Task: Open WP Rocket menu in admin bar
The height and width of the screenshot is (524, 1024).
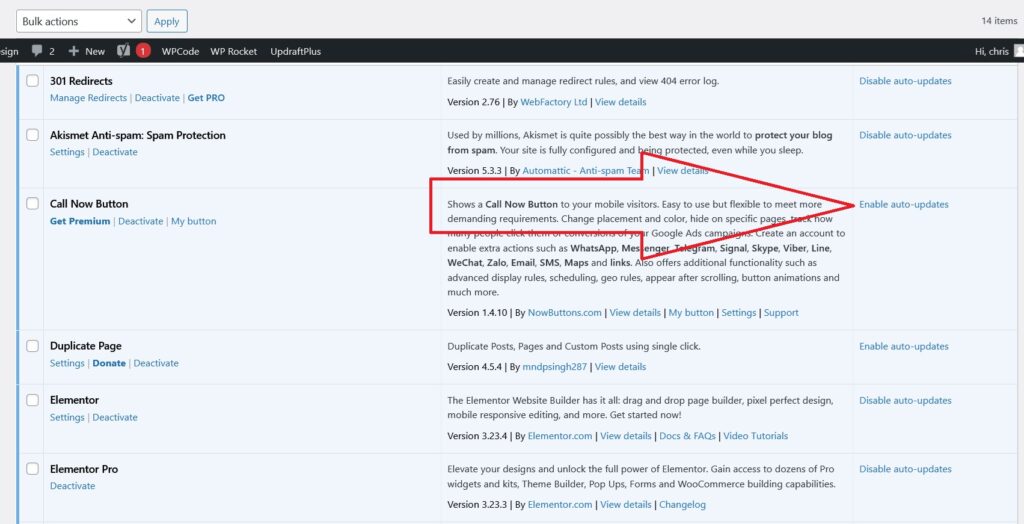Action: click(234, 51)
